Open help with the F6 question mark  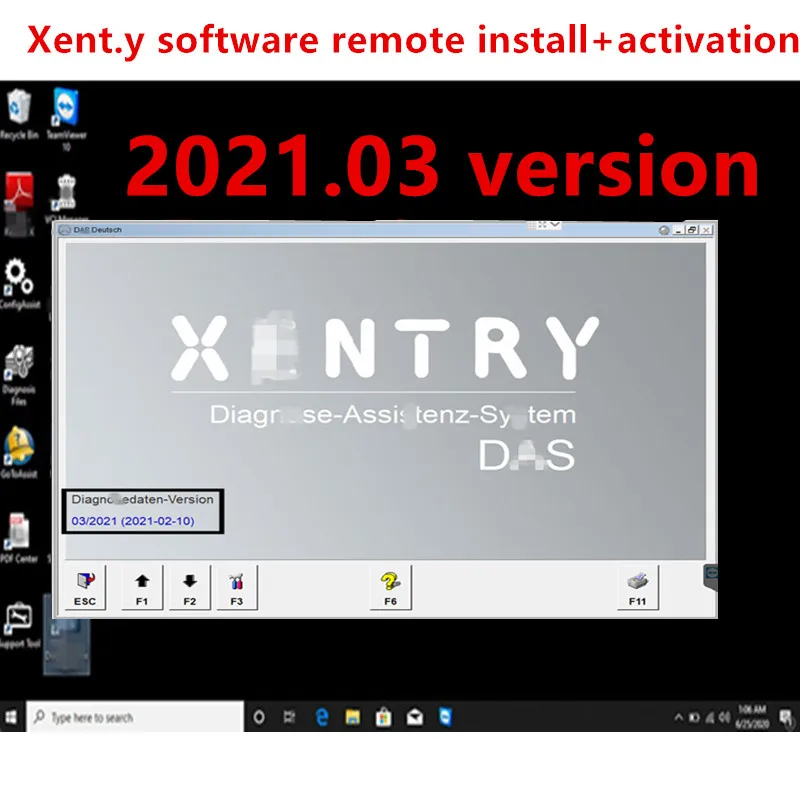click(390, 587)
